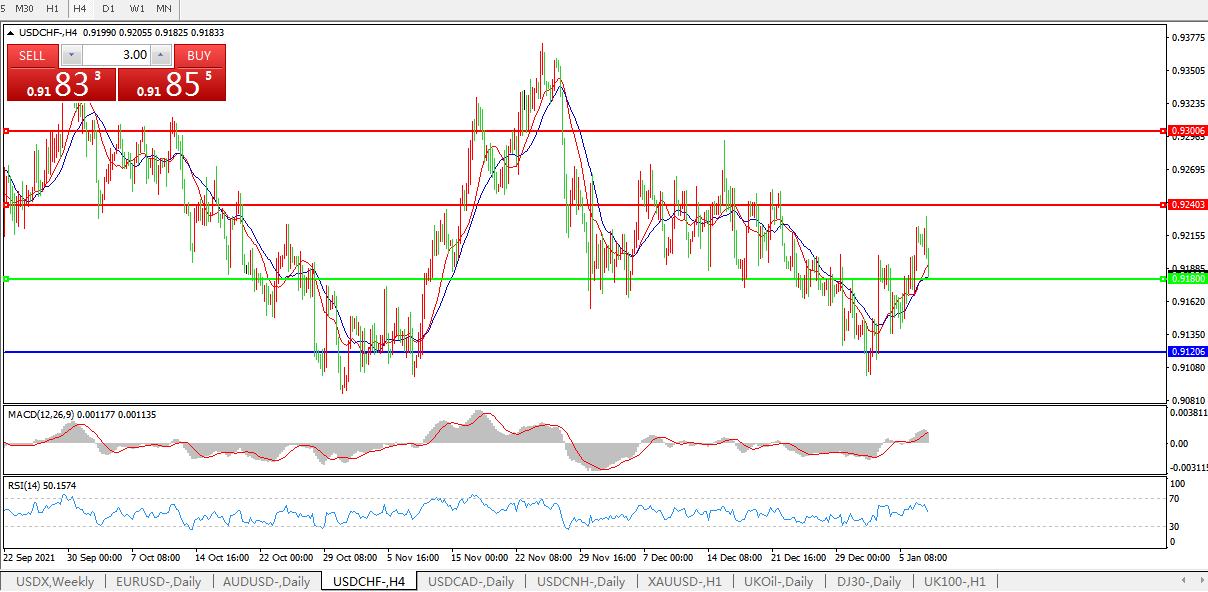Click the chart tabs scroll-right arrow

(1199, 581)
